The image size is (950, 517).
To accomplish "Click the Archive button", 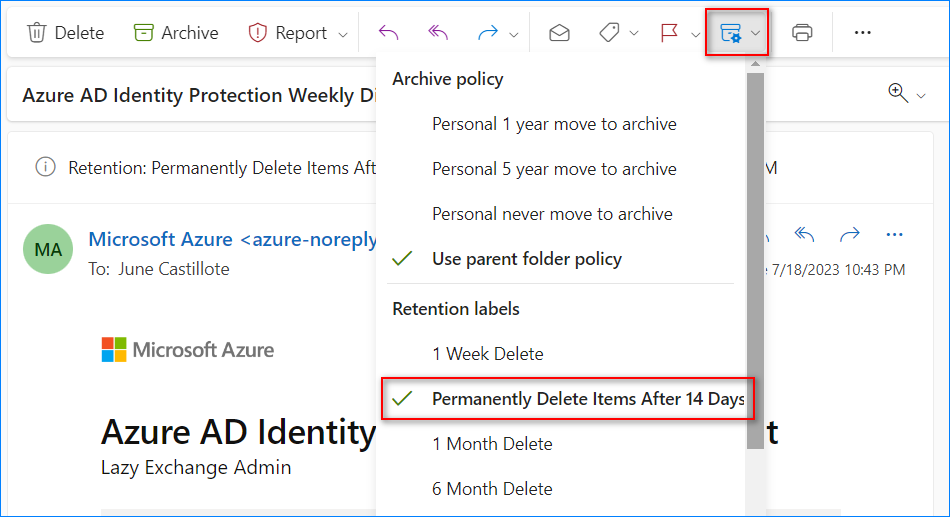I will [176, 33].
